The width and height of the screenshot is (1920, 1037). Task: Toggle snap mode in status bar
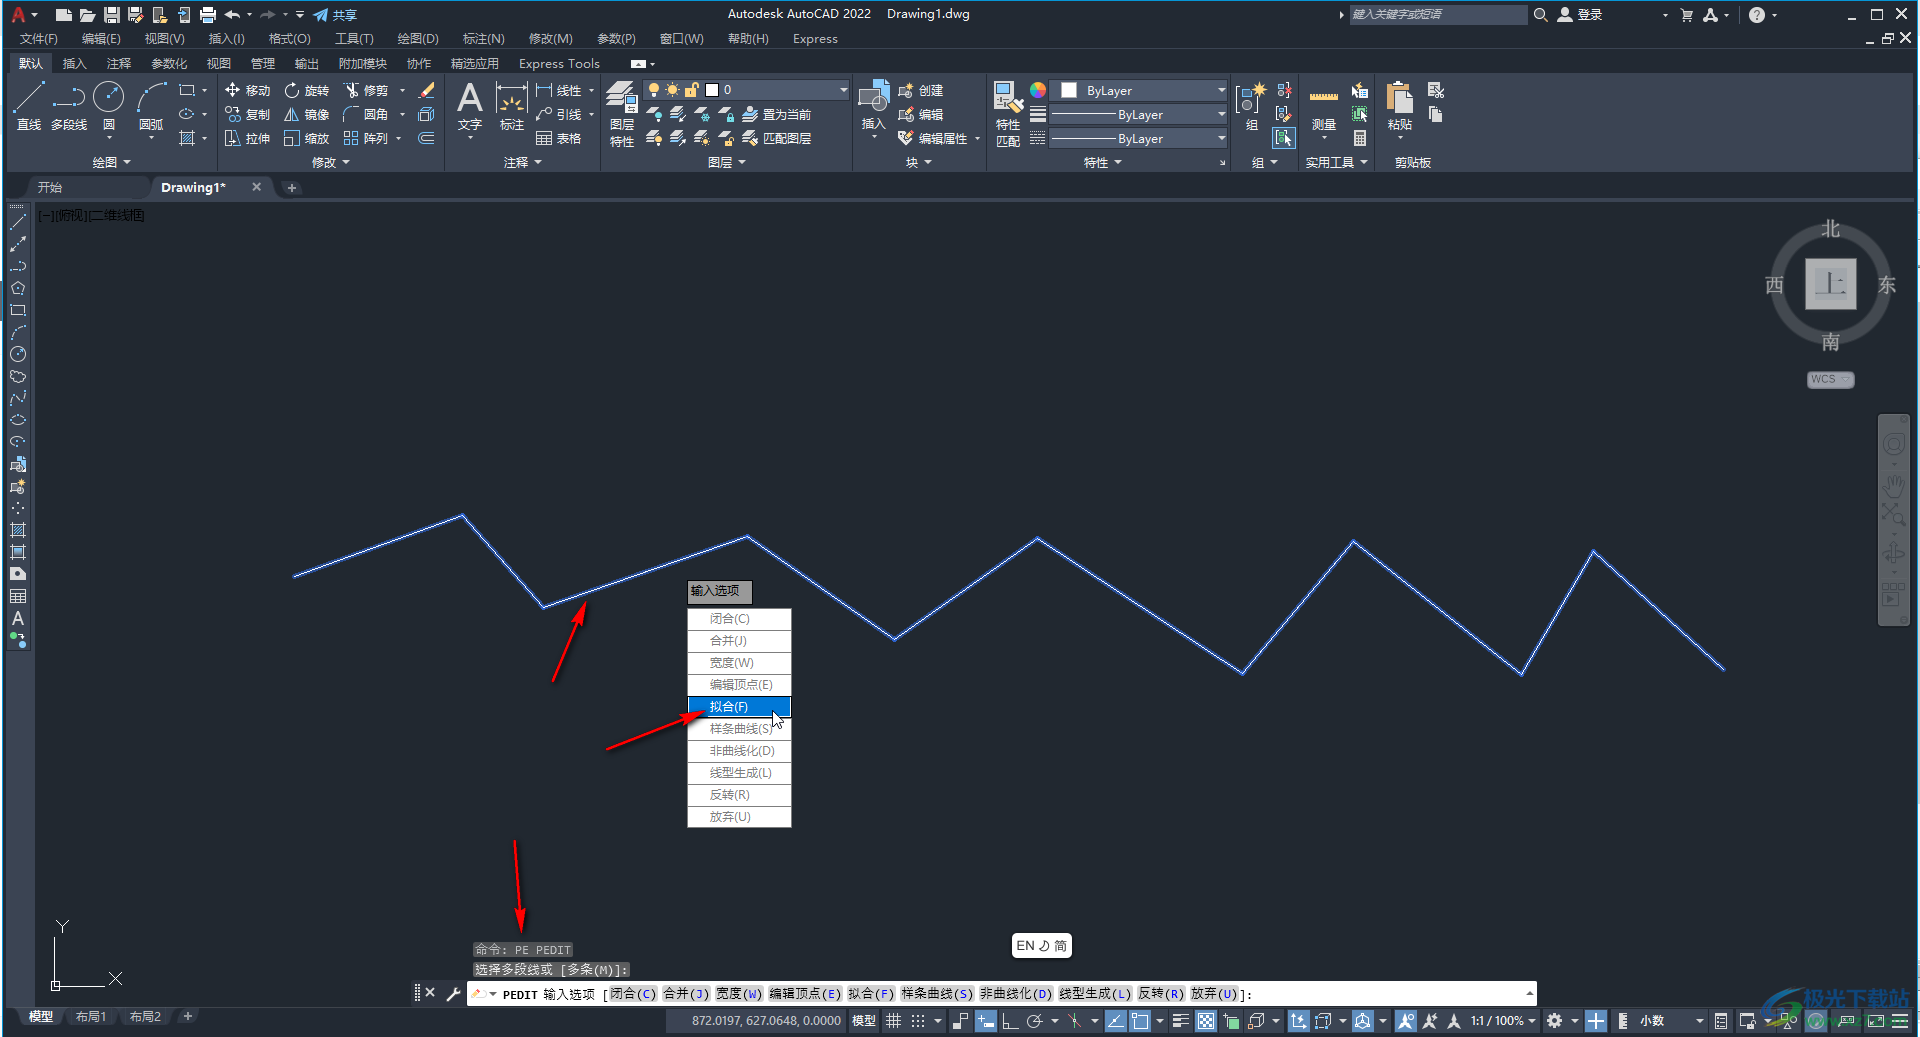click(918, 1020)
